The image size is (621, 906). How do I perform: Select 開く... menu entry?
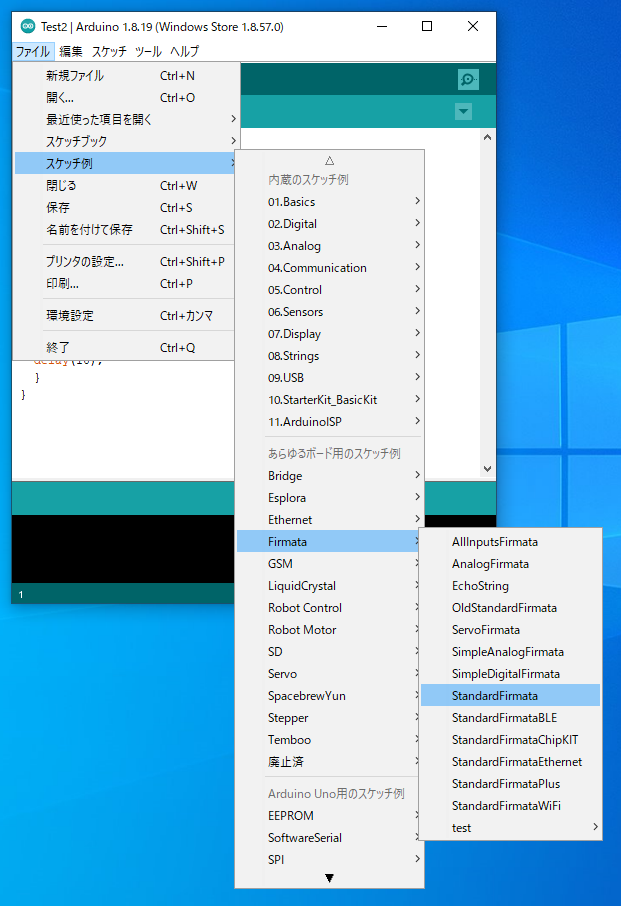coord(124,98)
